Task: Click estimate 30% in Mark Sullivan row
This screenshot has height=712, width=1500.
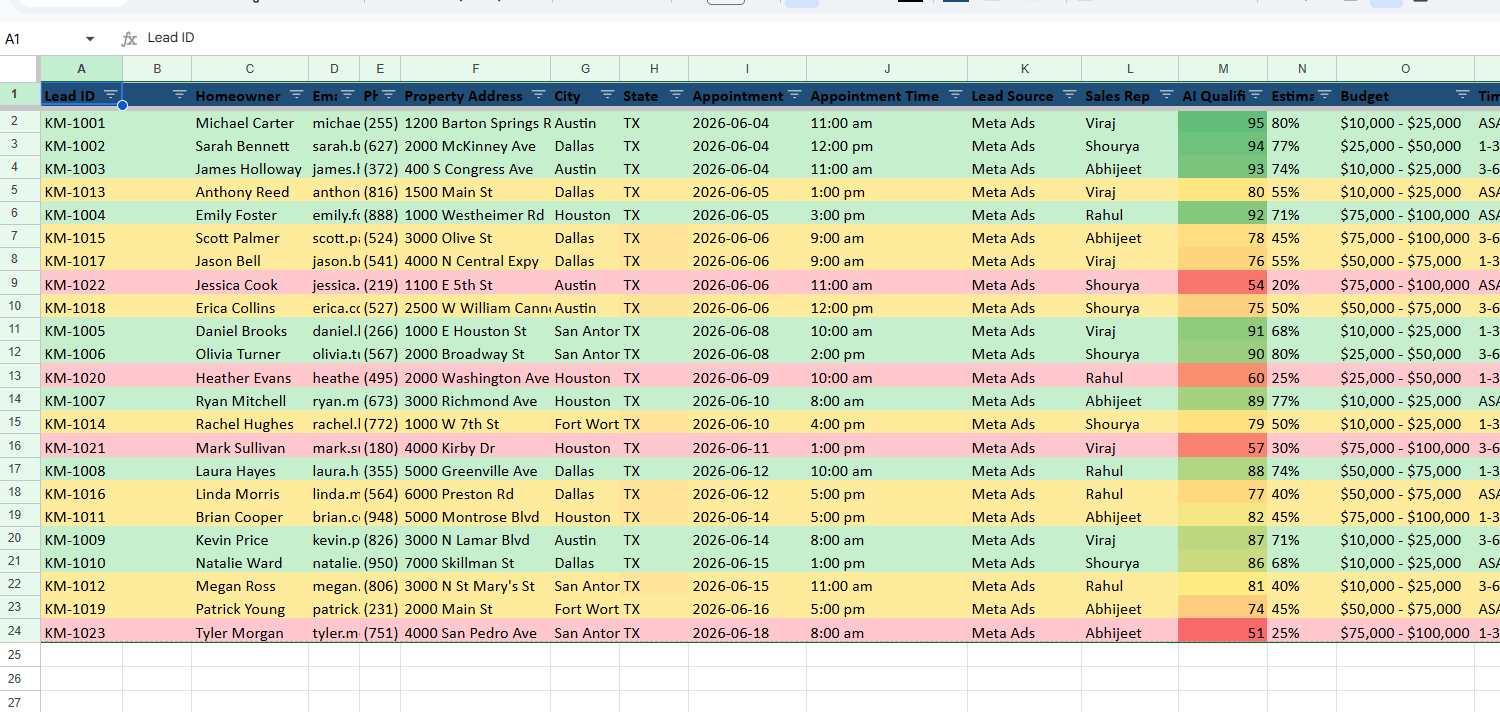Action: point(1302,447)
